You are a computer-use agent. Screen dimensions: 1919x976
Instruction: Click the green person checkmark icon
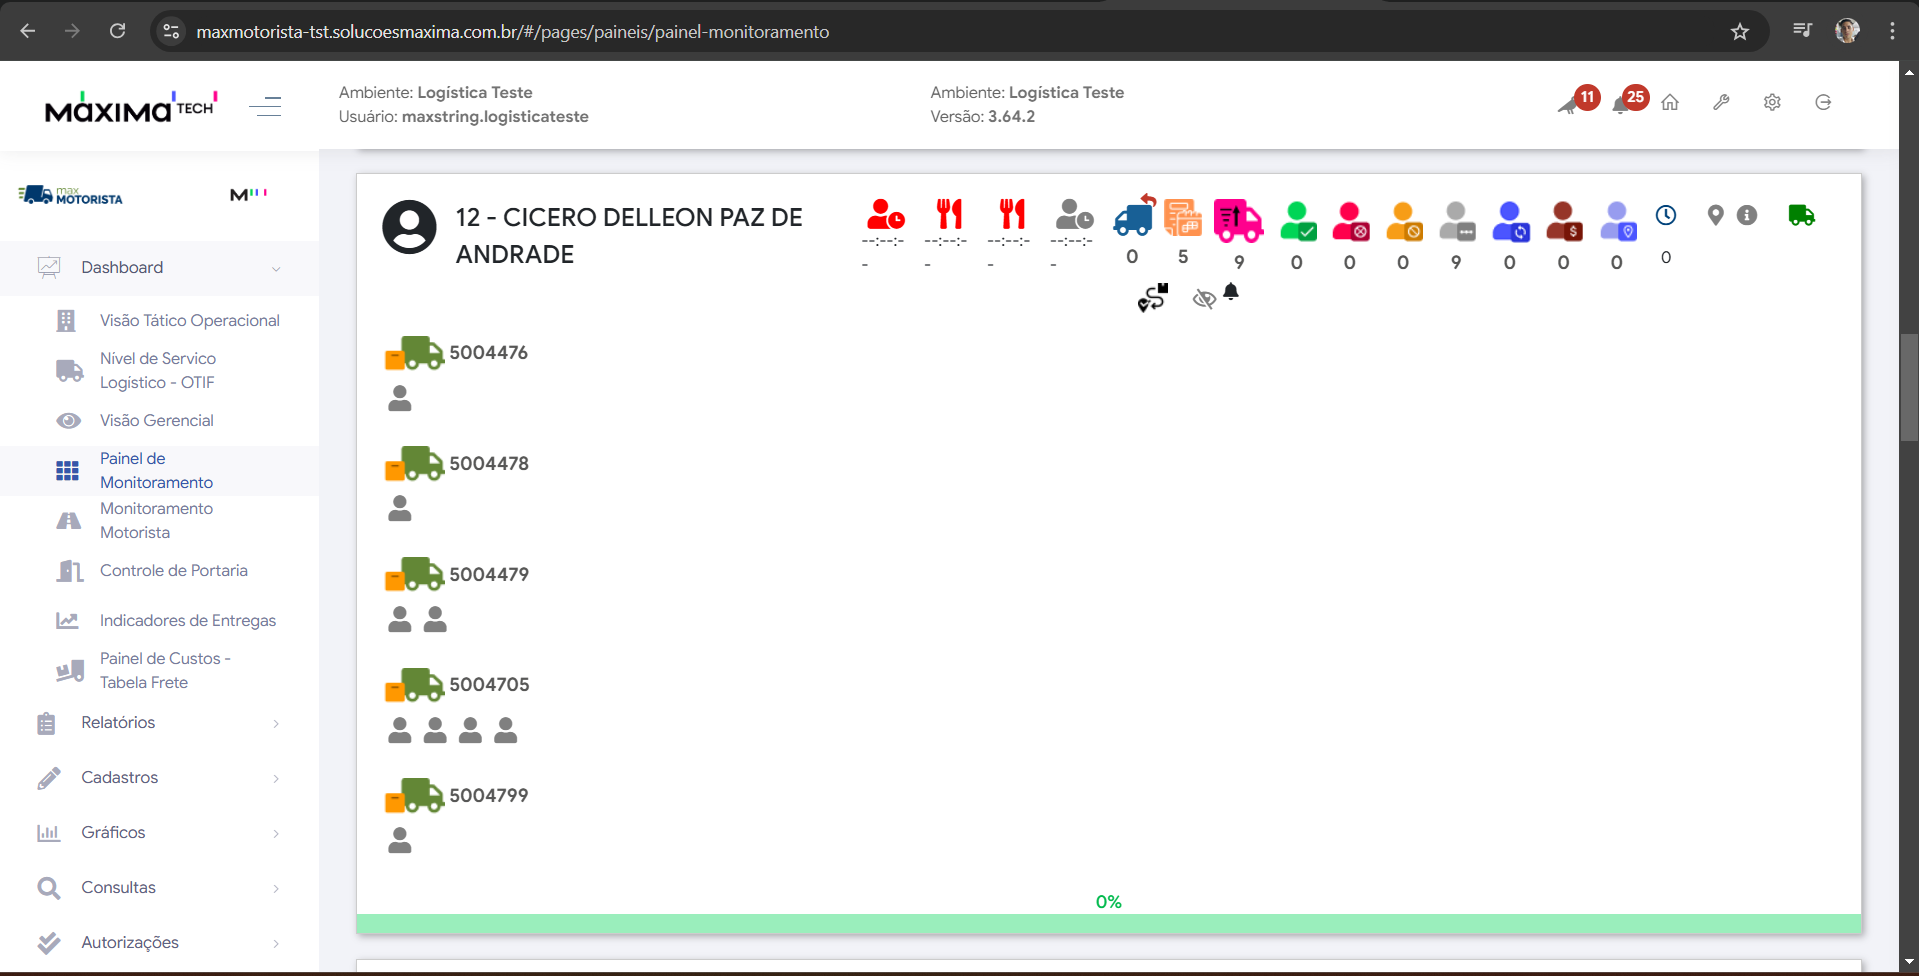pos(1298,221)
